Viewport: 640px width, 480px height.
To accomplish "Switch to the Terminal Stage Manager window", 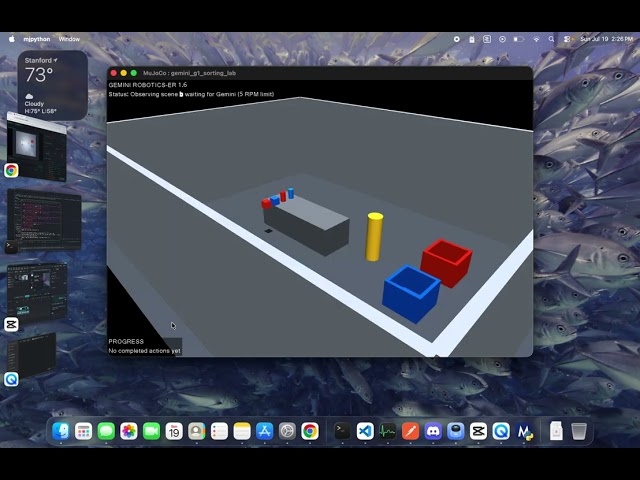I will (x=44, y=220).
